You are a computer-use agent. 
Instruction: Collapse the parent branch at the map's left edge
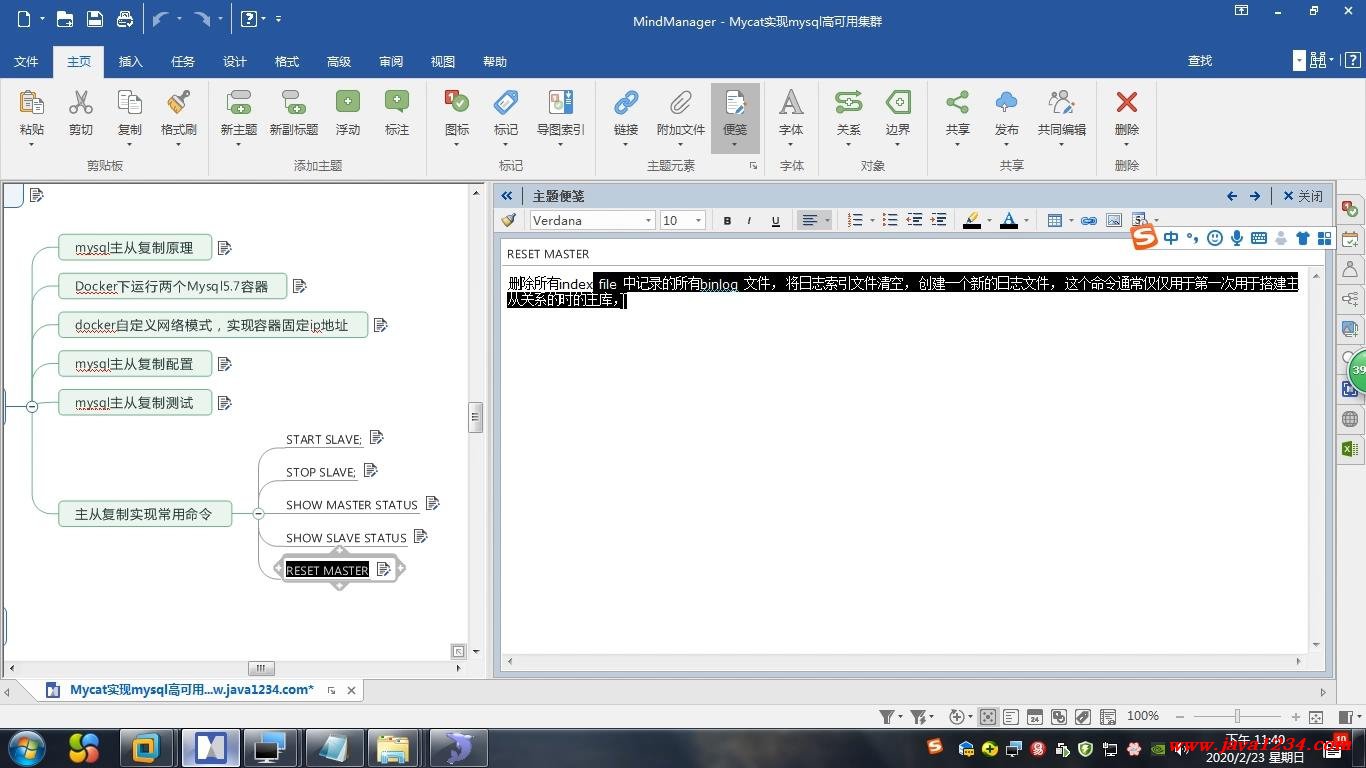(x=32, y=407)
